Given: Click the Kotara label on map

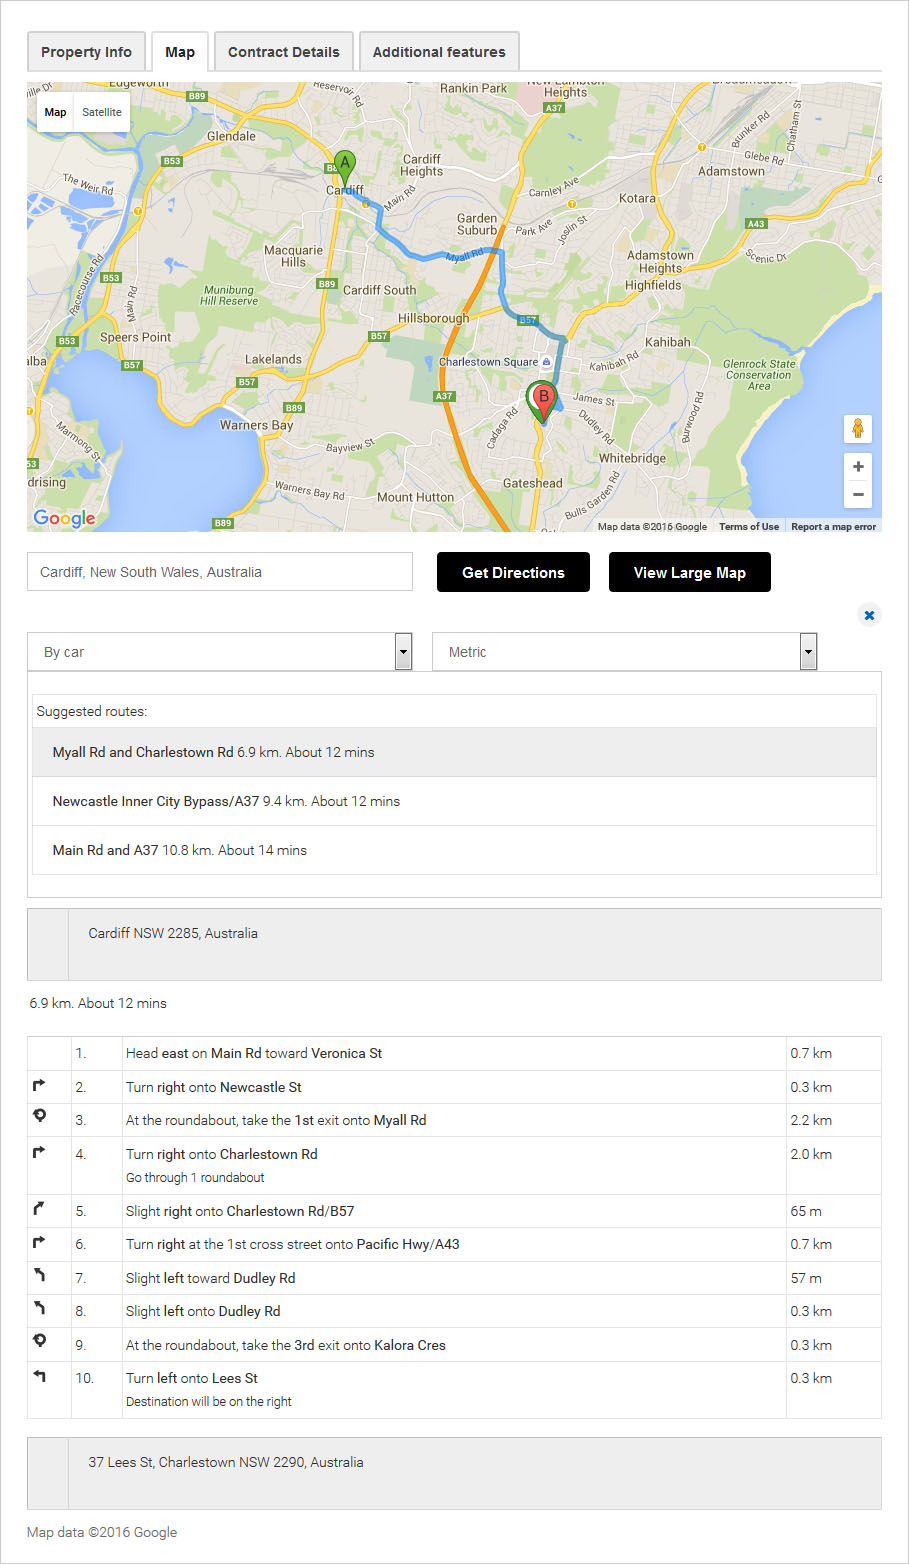Looking at the screenshot, I should tap(637, 198).
